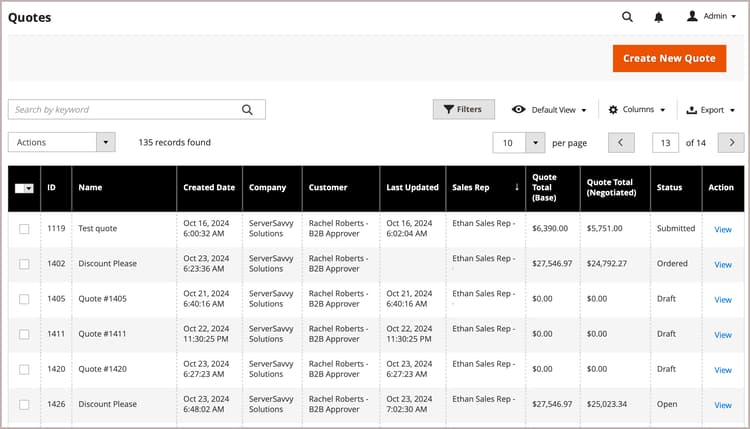Select checkbox for quote 1420
This screenshot has height=429, width=750.
click(24, 370)
